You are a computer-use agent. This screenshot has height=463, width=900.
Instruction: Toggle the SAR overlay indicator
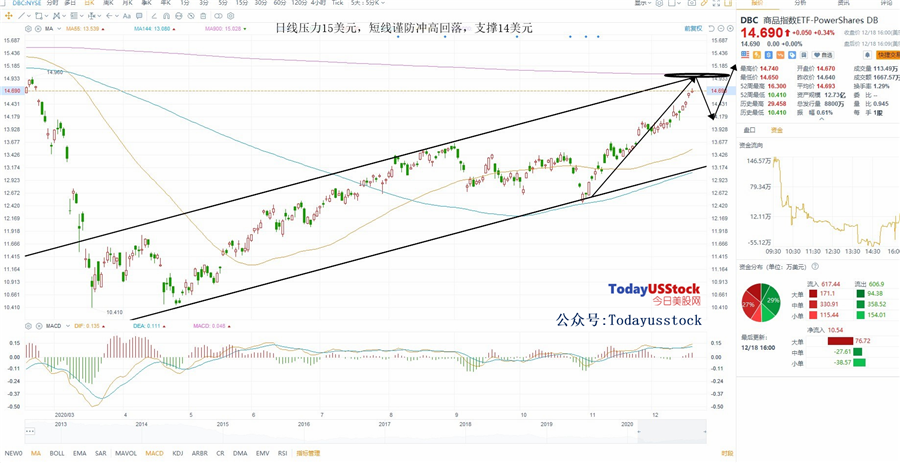(x=100, y=453)
